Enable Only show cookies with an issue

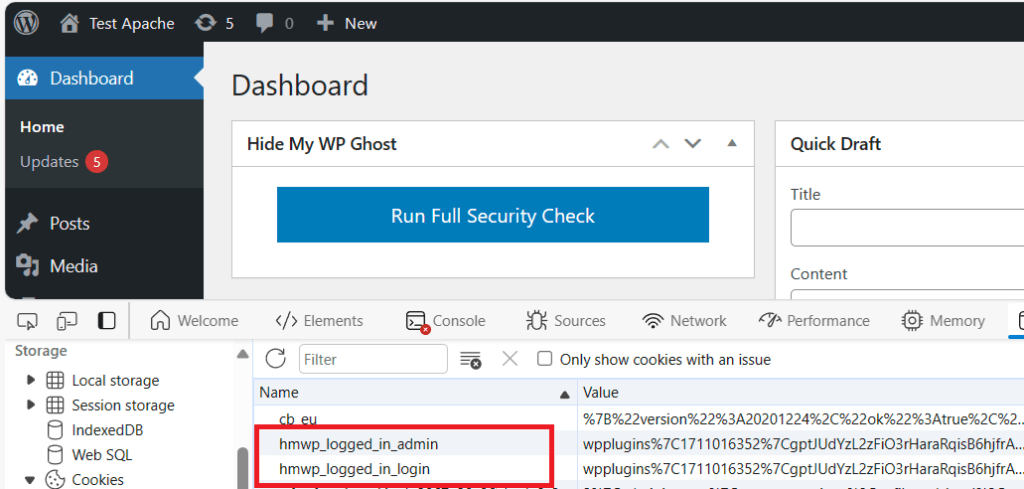(545, 358)
